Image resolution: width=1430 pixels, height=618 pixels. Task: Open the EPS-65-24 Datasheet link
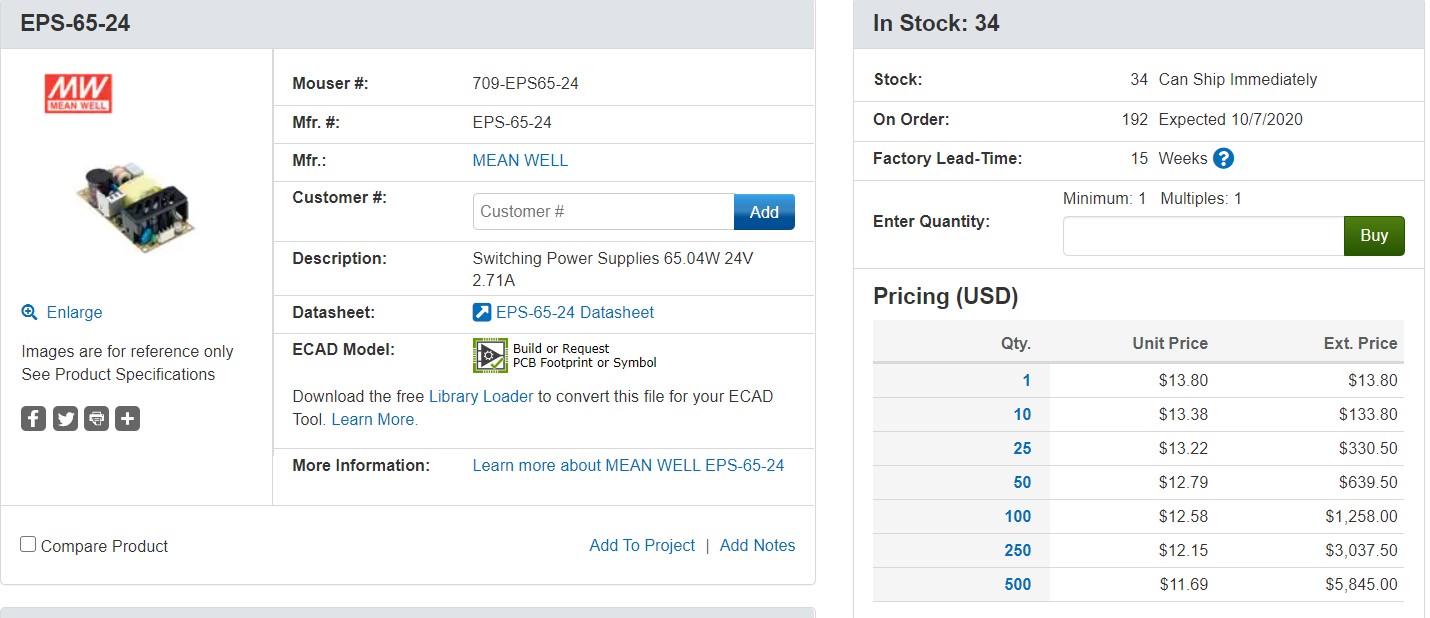(x=575, y=312)
